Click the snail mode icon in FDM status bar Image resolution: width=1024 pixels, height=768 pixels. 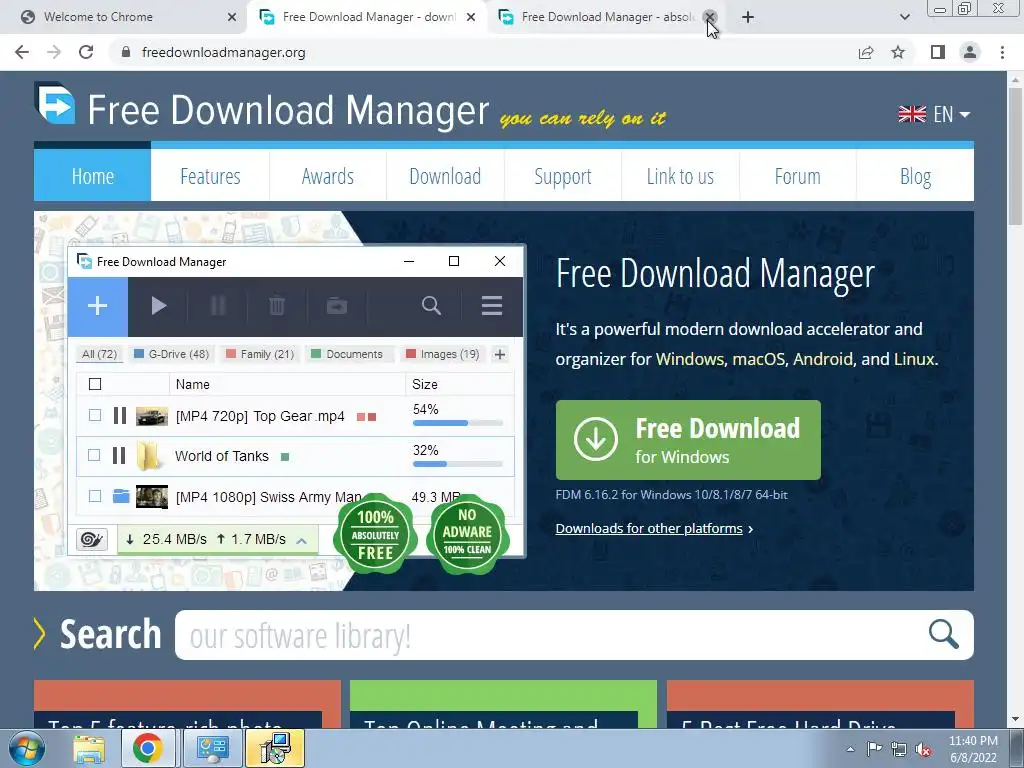(91, 539)
